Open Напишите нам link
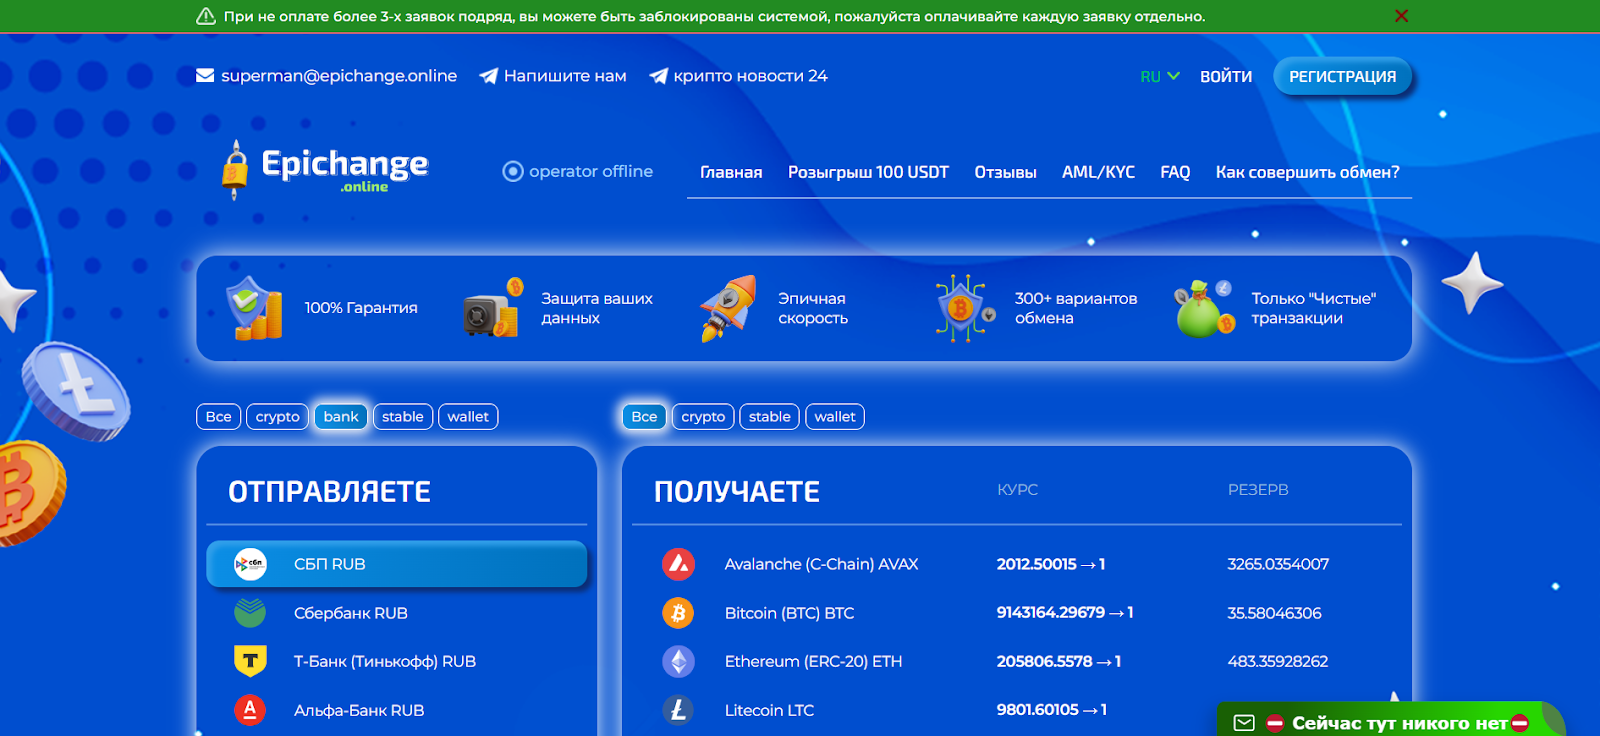 [565, 76]
